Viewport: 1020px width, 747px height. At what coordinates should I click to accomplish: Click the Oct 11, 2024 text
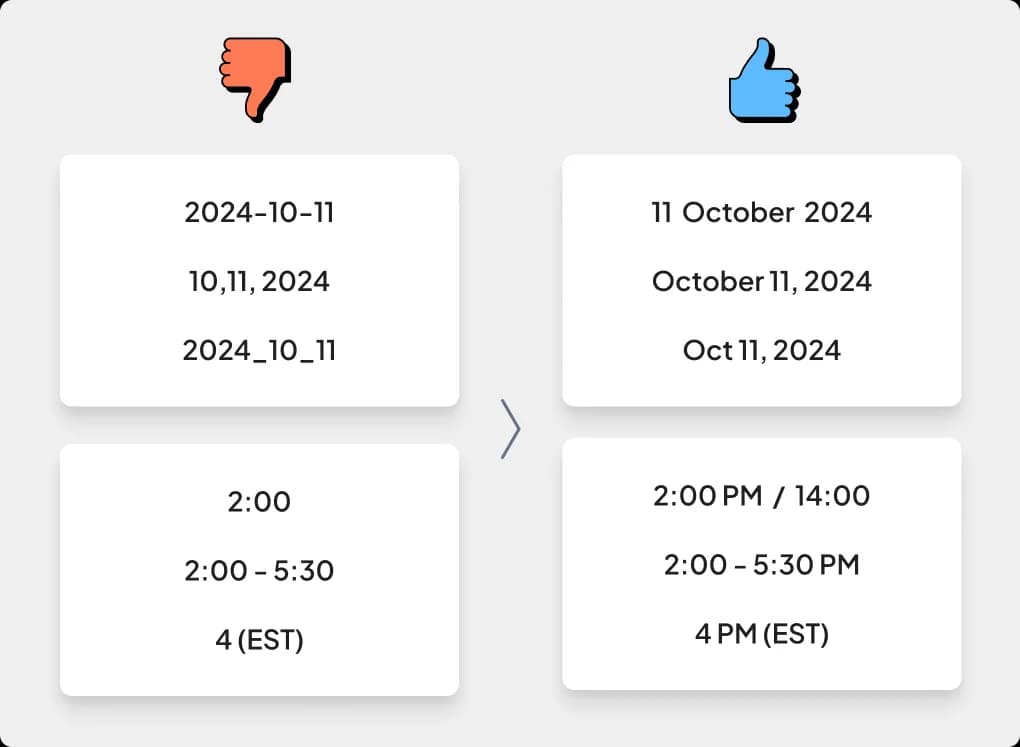762,351
